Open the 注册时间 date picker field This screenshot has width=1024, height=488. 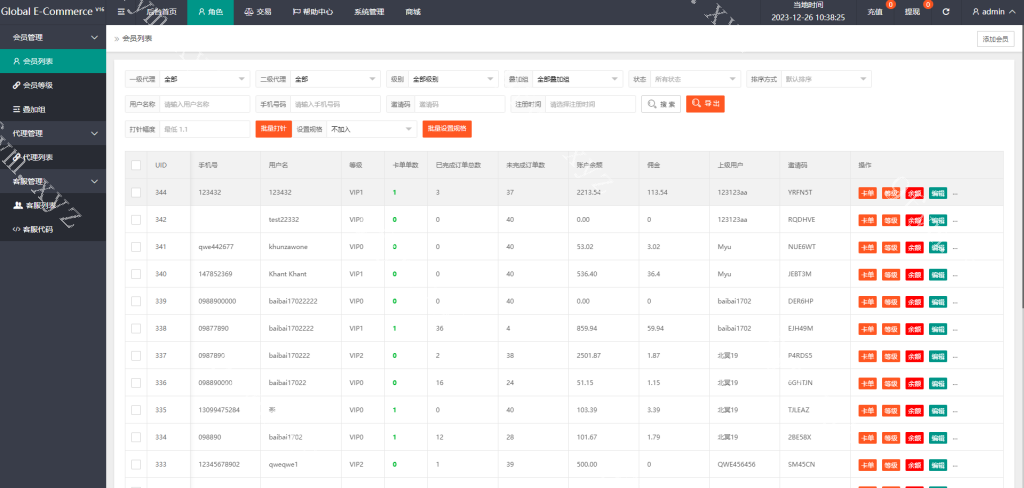[x=590, y=104]
